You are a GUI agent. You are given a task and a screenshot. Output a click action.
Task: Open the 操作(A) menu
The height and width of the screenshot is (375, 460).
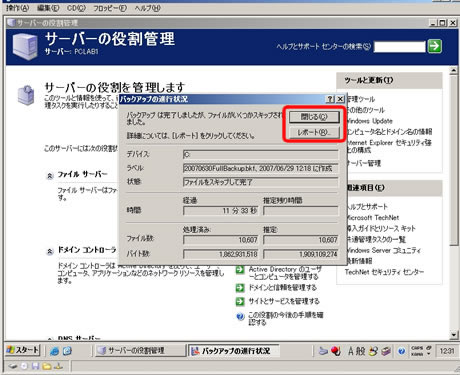click(x=17, y=8)
